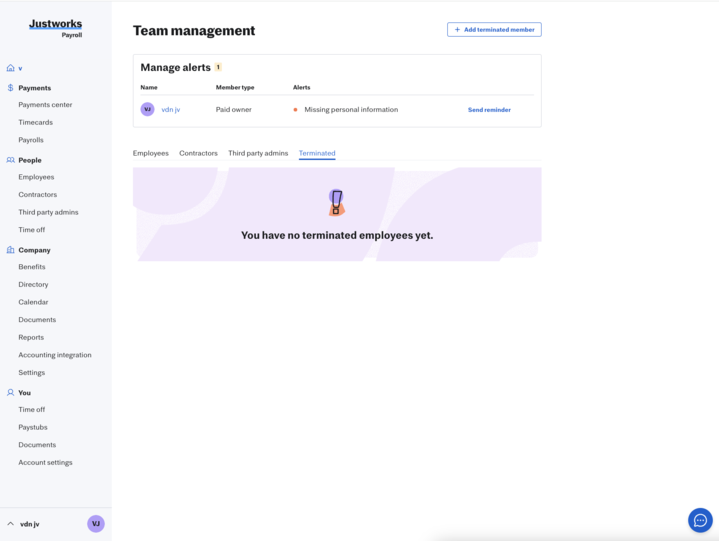719x541 pixels.
Task: Click the VJ avatar in alerts row
Action: tap(147, 109)
